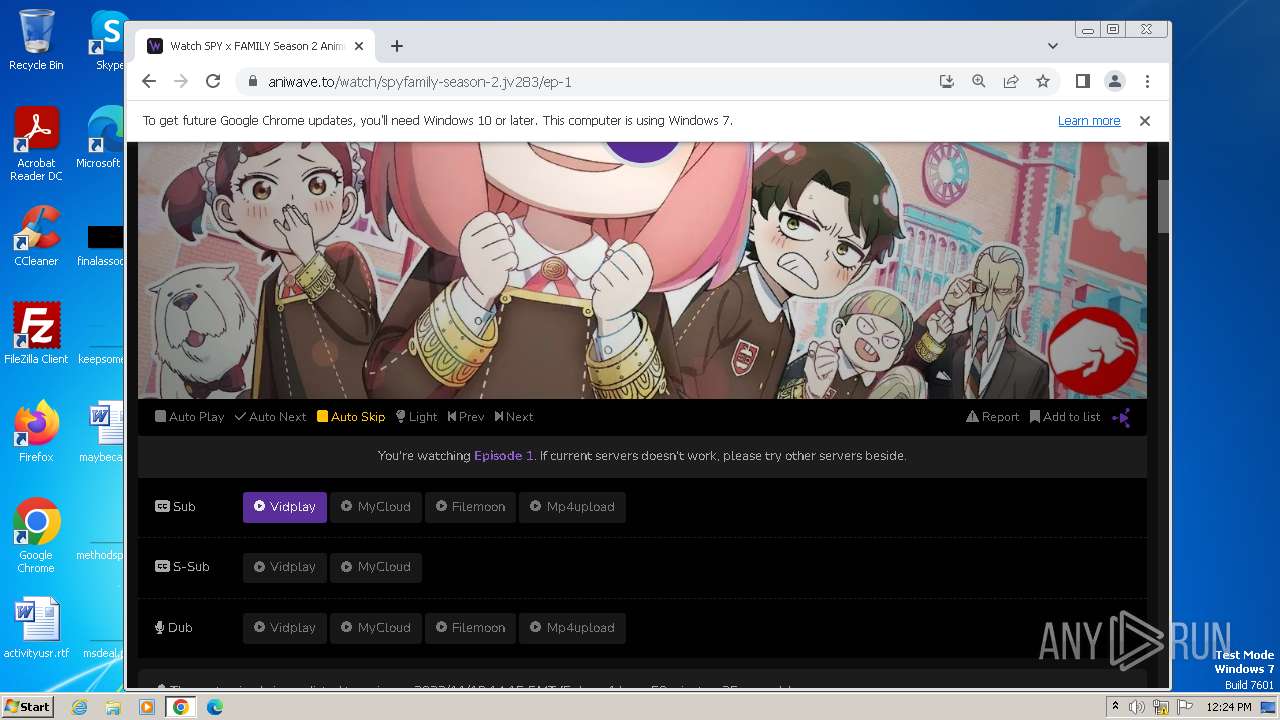The image size is (1280, 720).
Task: Select the S-Sub Vidplay server
Action: [285, 567]
